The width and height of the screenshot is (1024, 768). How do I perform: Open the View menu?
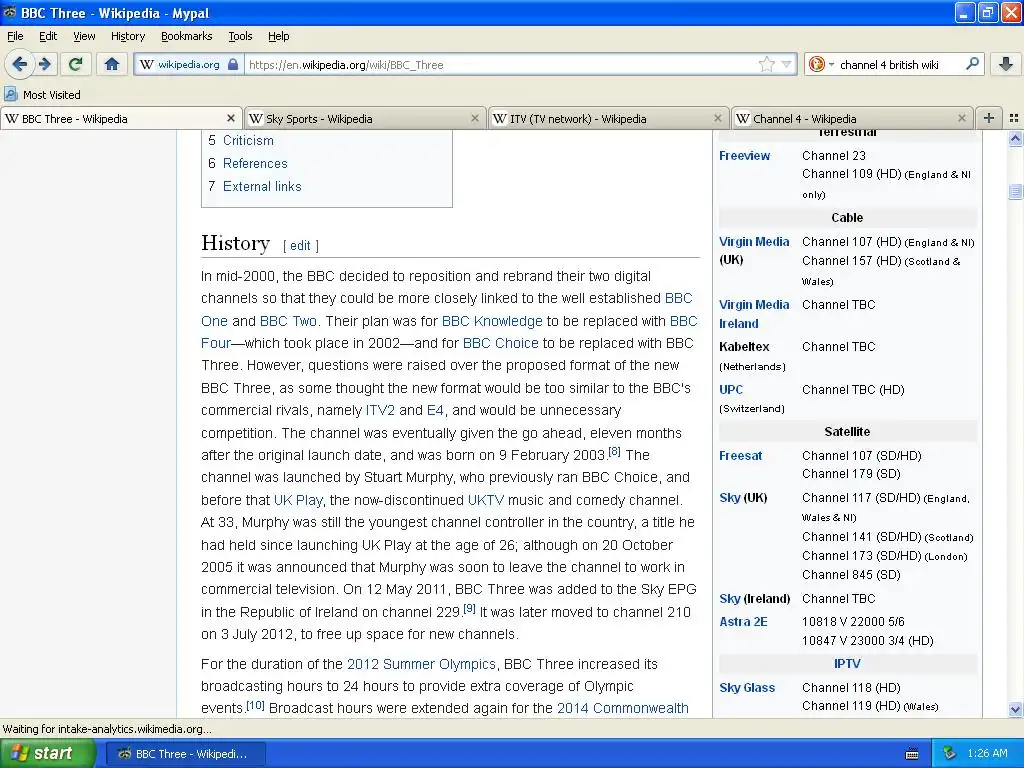tap(84, 36)
